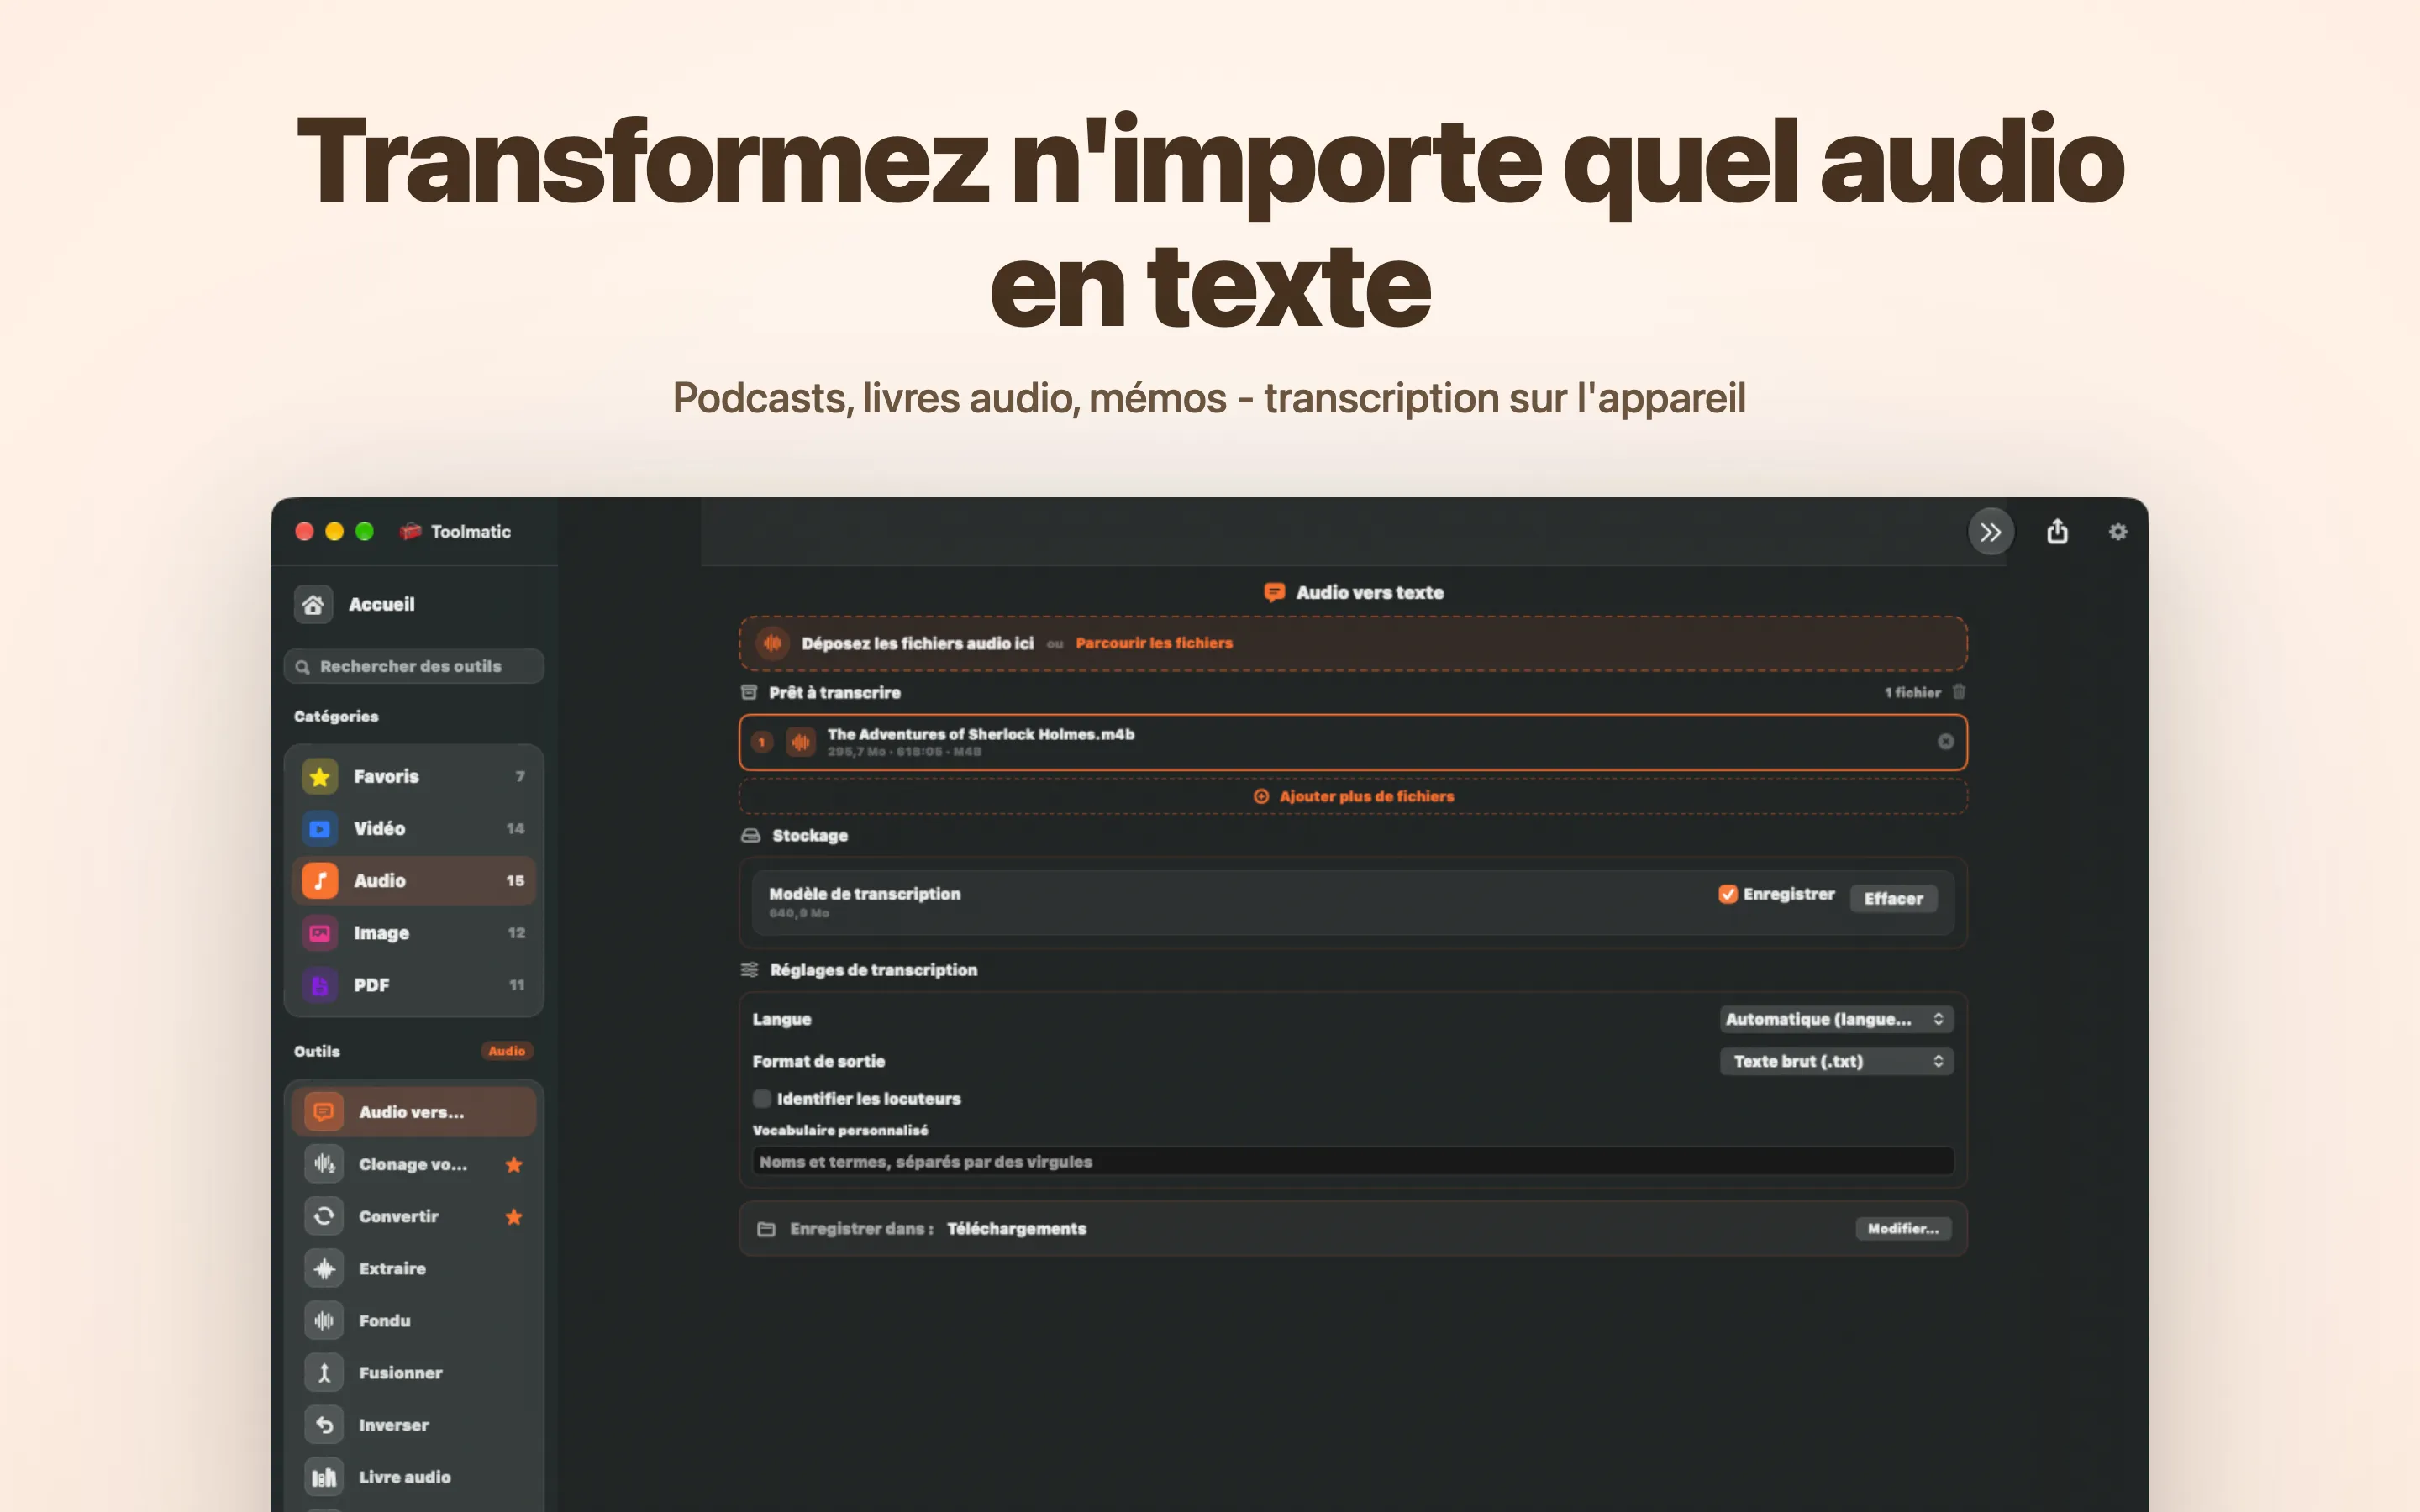Click the Modifier... button
This screenshot has height=1512, width=2420.
(x=1903, y=1228)
